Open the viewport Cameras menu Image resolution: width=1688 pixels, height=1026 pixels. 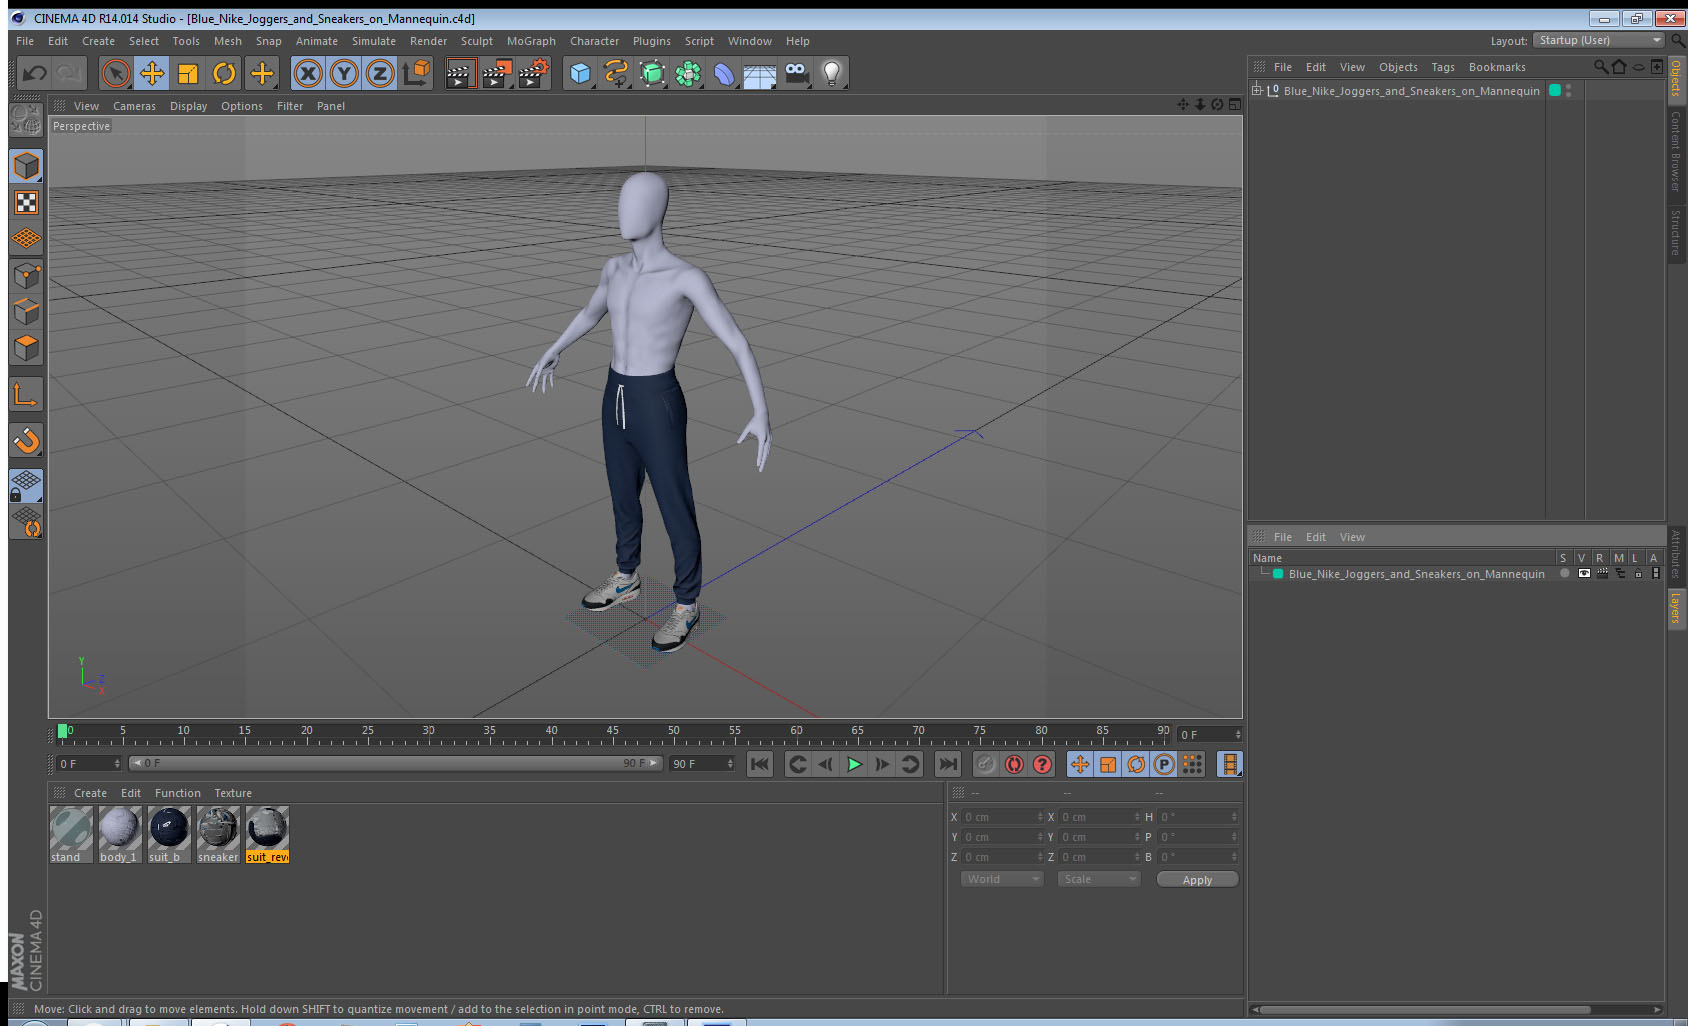click(134, 106)
